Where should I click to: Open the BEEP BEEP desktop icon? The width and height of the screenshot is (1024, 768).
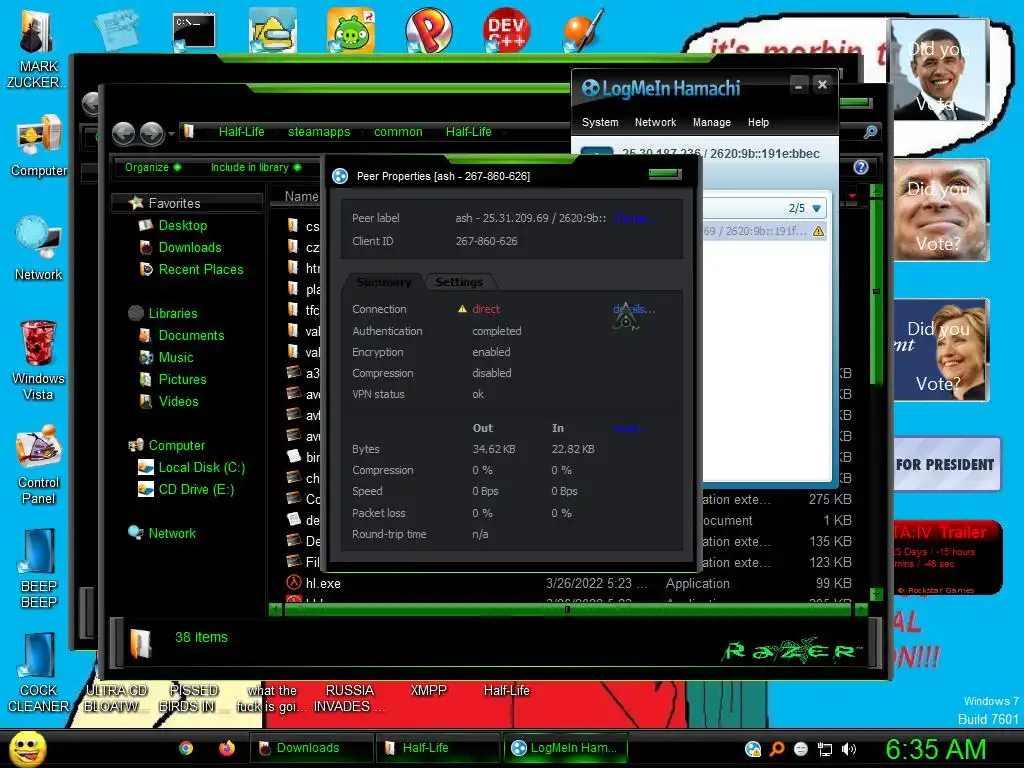click(x=39, y=569)
